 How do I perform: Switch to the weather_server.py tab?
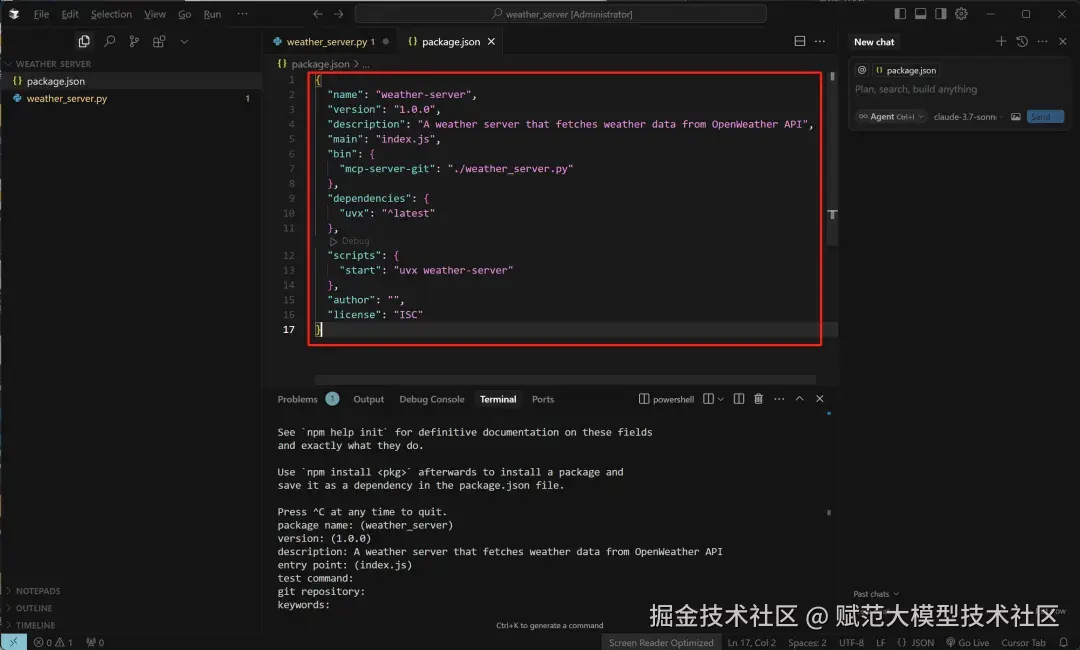pyautogui.click(x=331, y=41)
